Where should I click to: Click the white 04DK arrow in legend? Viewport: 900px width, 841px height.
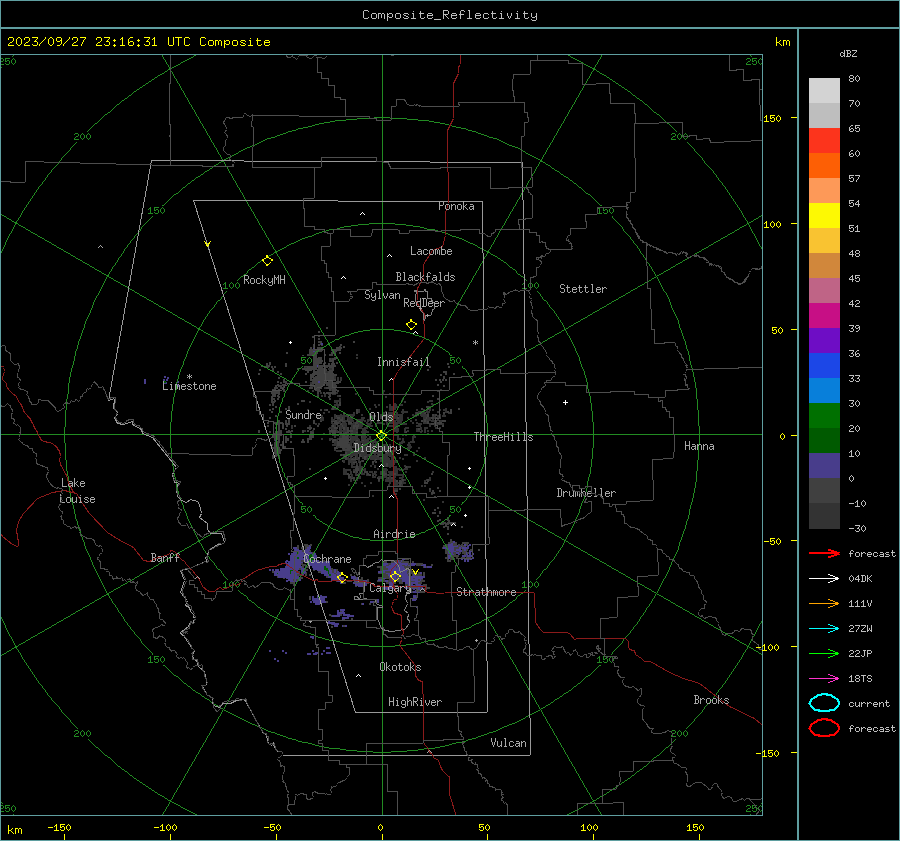(x=824, y=578)
